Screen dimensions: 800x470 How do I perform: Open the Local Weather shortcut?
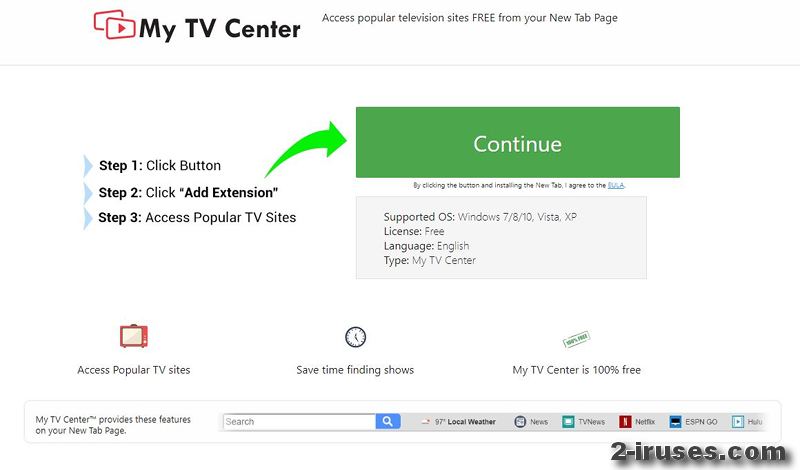coord(458,422)
